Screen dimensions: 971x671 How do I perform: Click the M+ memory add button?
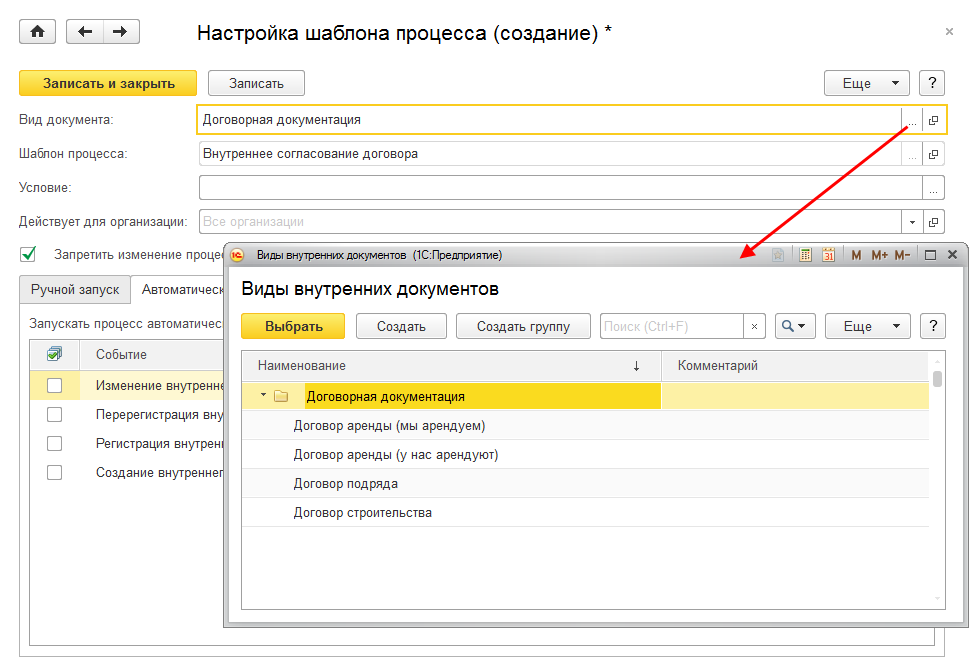[879, 255]
